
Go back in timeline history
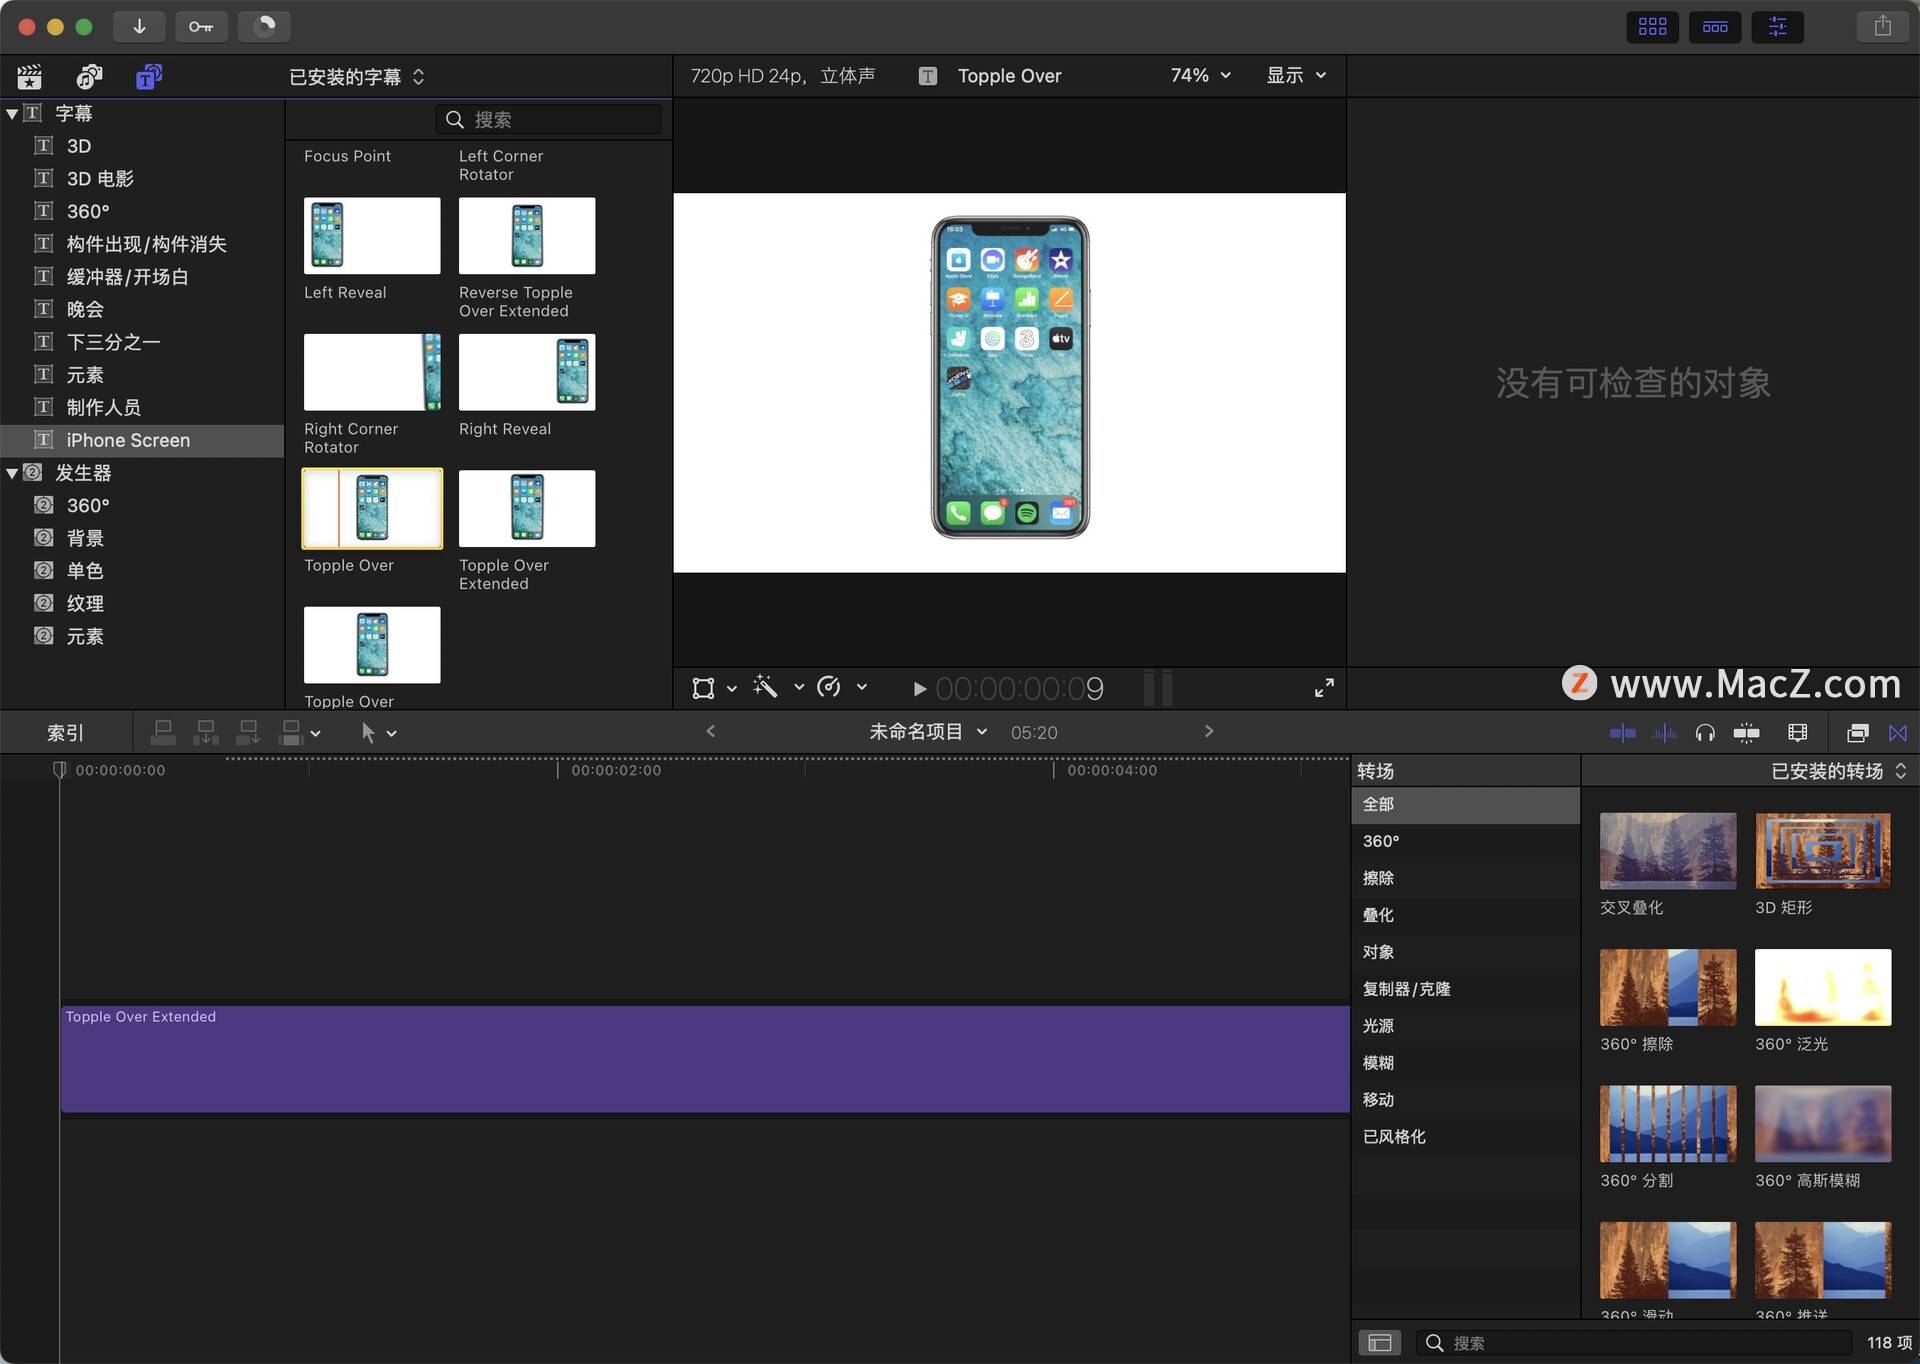click(x=711, y=732)
